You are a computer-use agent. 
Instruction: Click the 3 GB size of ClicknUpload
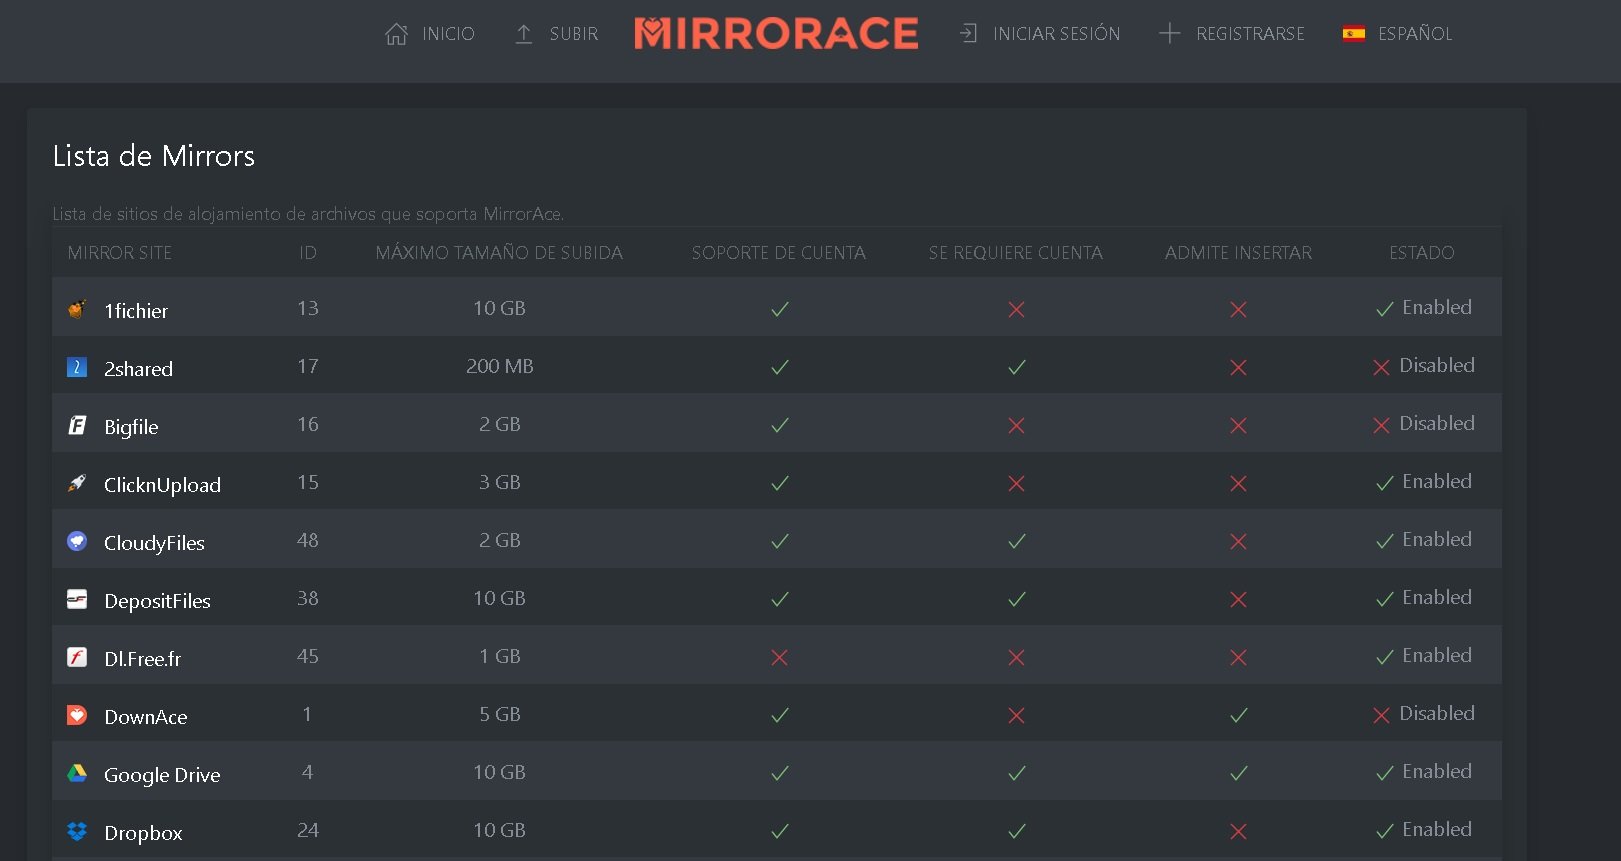point(499,482)
